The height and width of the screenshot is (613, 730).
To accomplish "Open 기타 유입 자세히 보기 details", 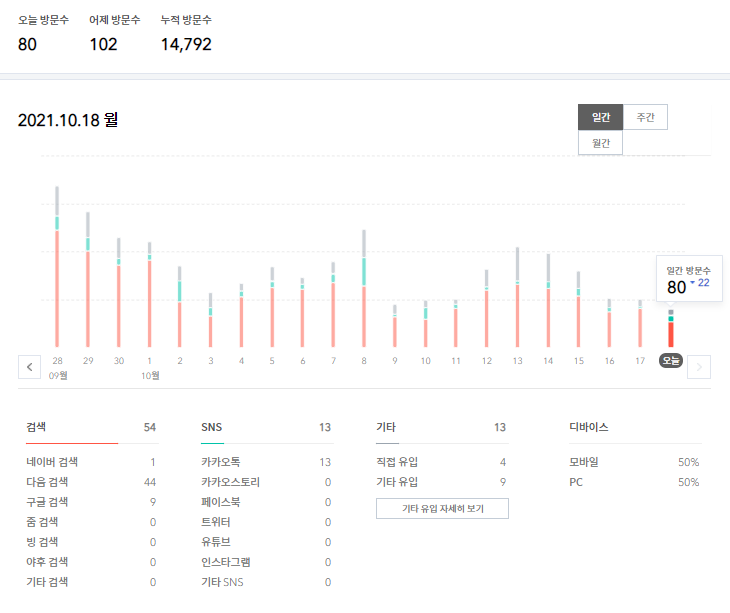I will [x=442, y=508].
